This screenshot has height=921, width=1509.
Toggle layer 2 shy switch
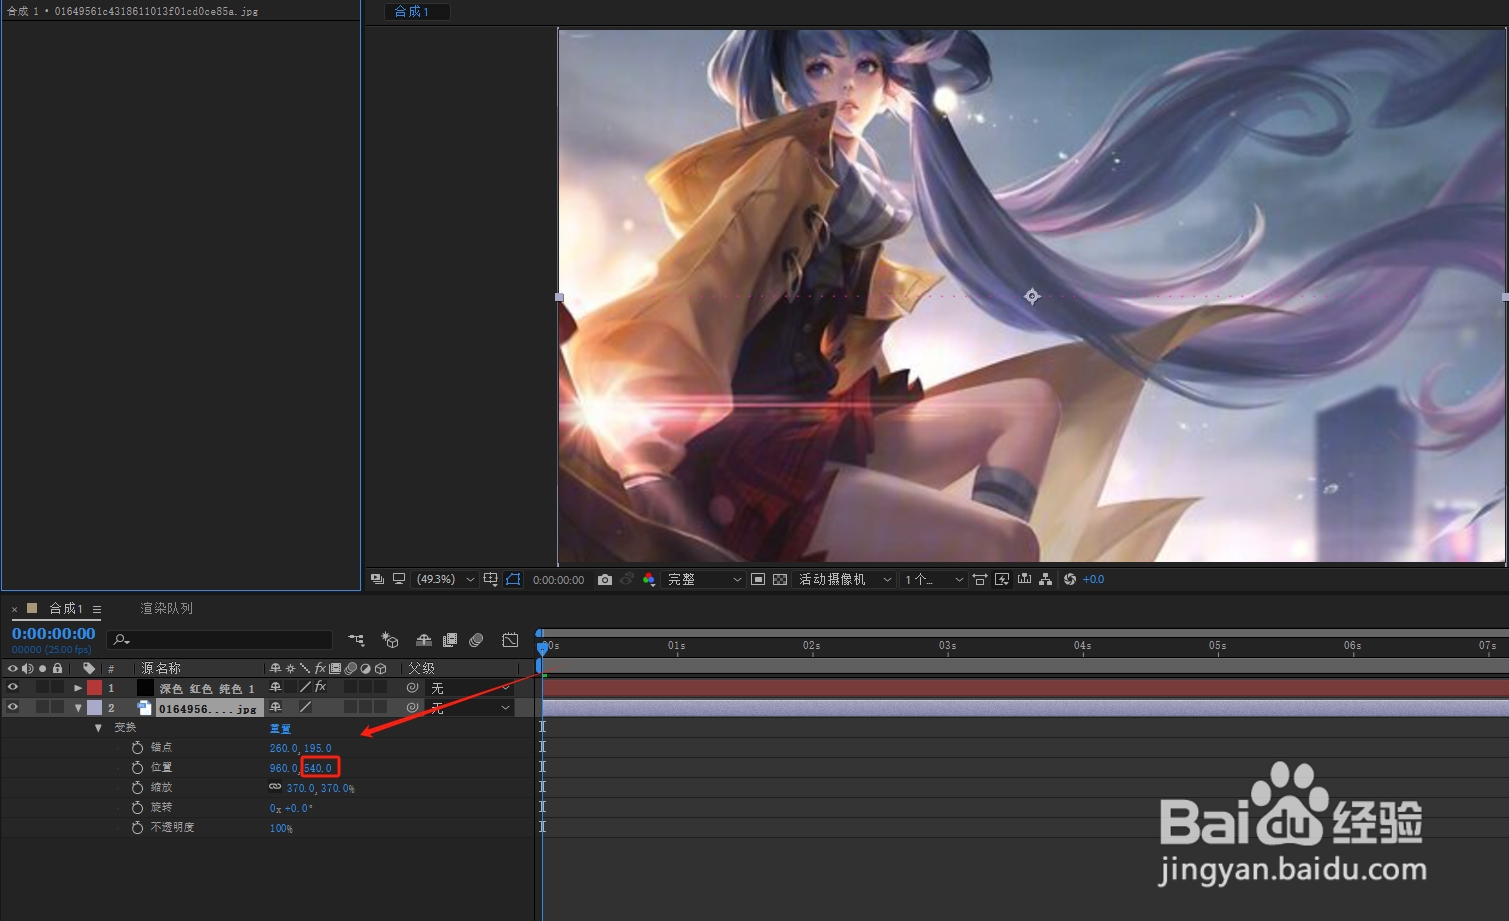276,707
